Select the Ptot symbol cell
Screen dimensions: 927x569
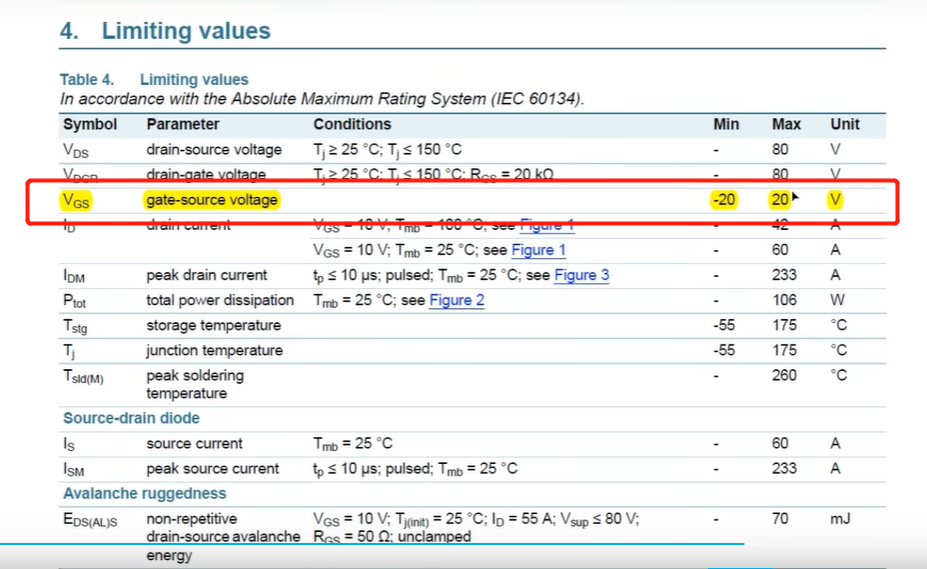pyautogui.click(x=74, y=301)
